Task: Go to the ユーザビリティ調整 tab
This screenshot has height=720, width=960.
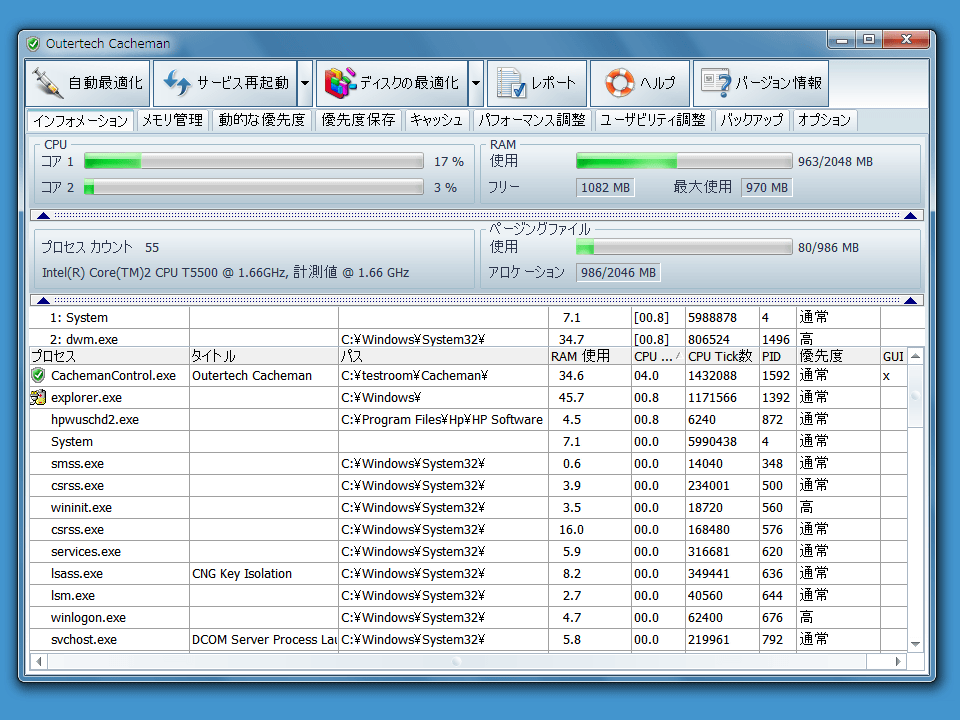Action: tap(652, 120)
